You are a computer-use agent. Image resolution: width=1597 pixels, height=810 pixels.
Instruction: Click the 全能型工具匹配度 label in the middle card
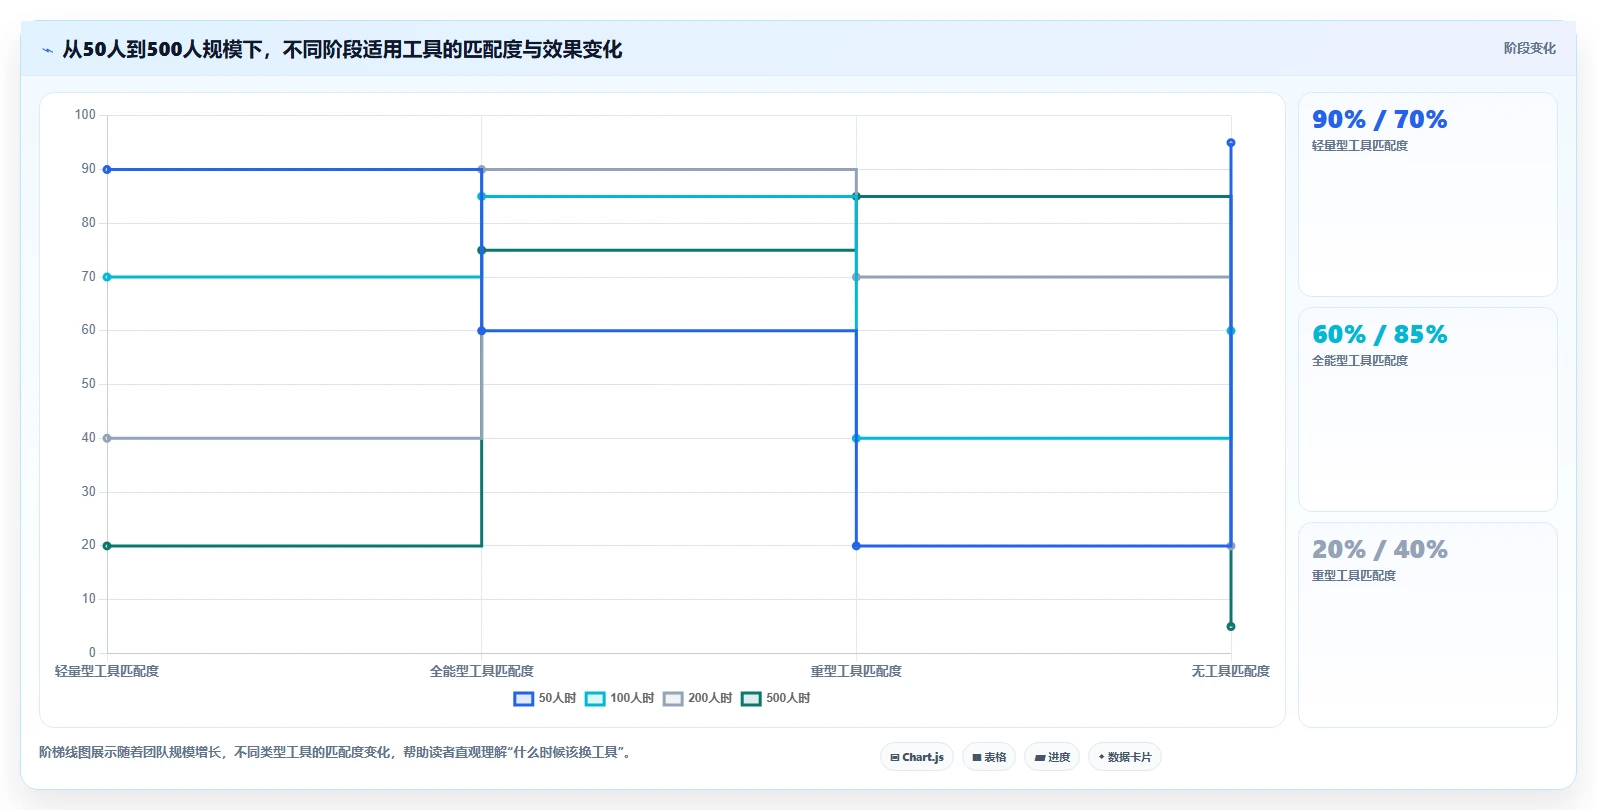coord(1360,361)
